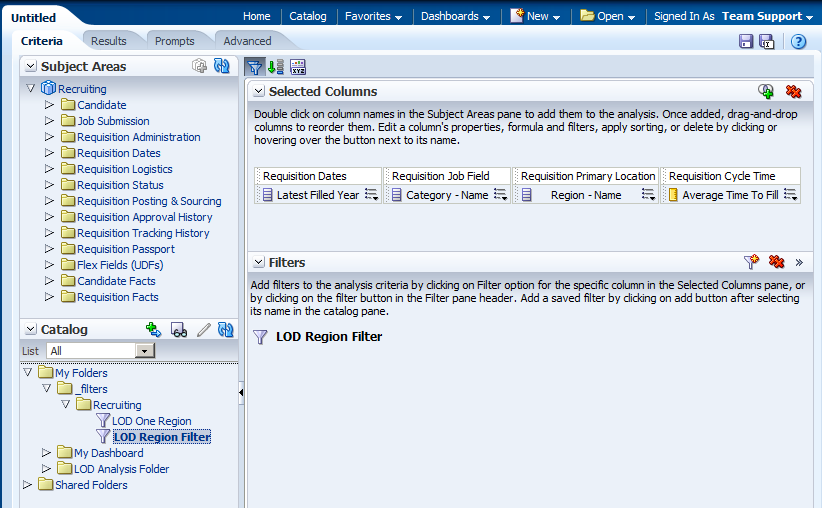Create a new filter in Filters pane
The width and height of the screenshot is (822, 508).
(x=751, y=262)
